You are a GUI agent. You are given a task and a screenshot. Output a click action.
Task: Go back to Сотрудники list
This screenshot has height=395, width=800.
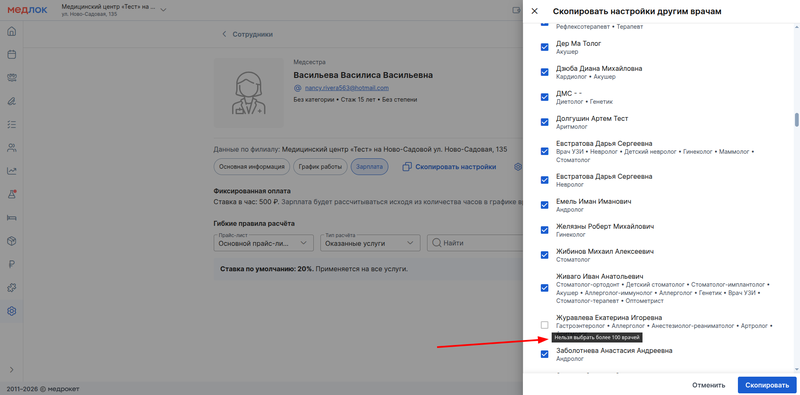[253, 34]
